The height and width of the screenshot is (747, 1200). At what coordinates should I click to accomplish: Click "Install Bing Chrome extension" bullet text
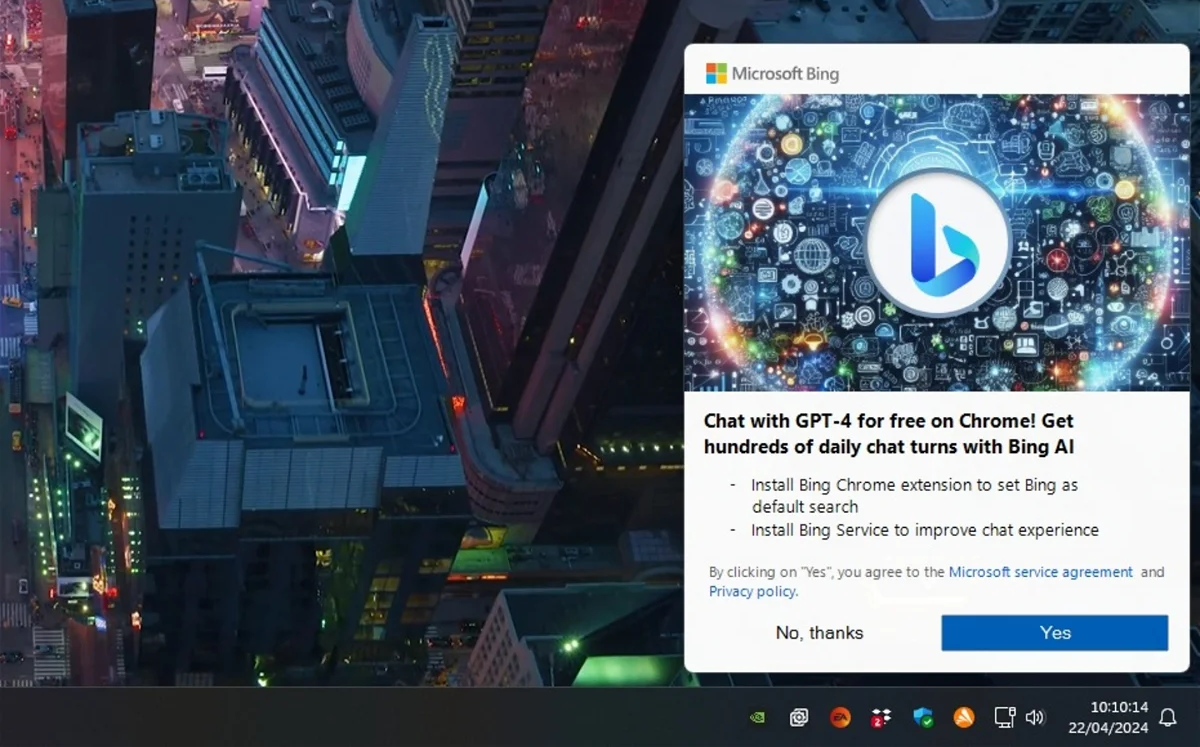pos(914,495)
